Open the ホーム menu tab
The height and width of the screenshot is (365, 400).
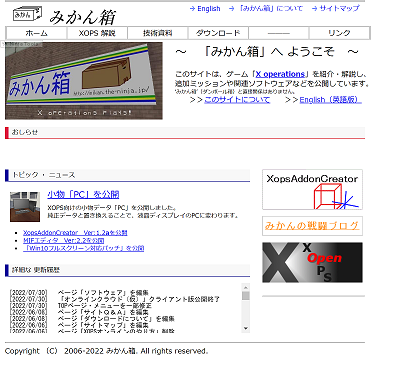coord(36,33)
